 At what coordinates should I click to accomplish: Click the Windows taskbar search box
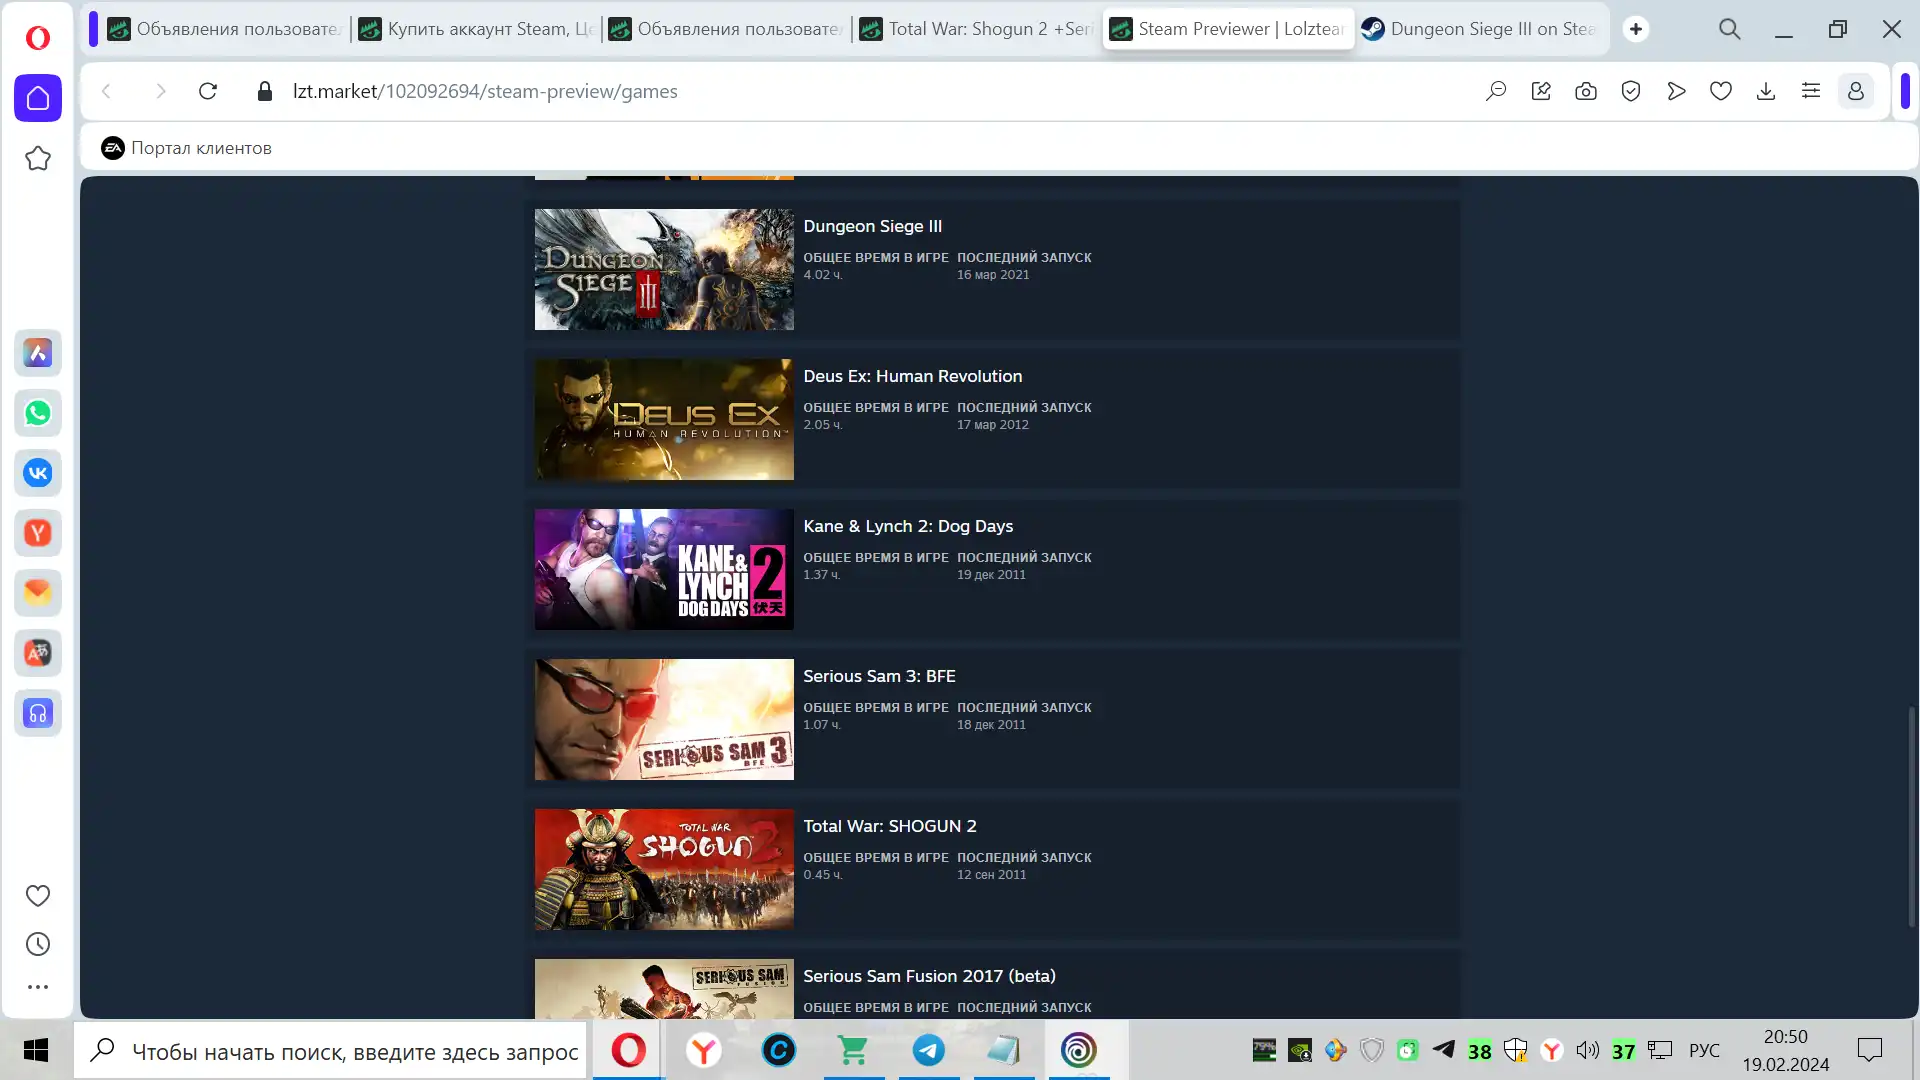point(330,1050)
